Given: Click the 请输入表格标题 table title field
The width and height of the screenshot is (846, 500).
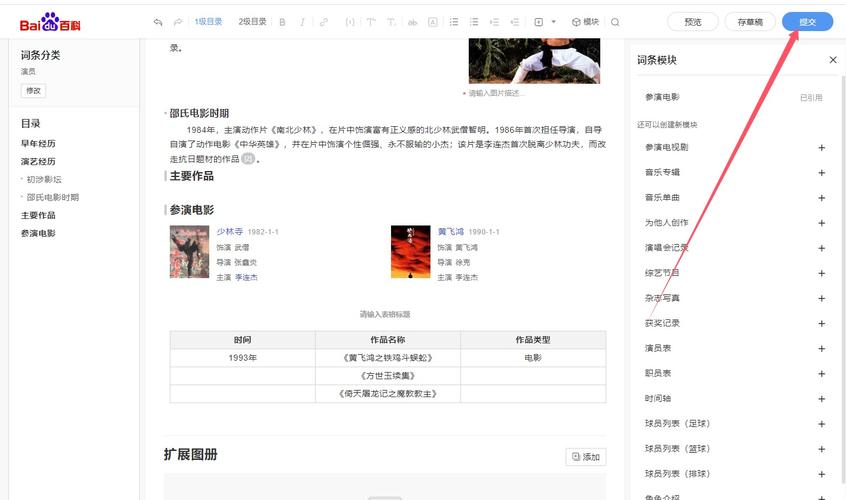Looking at the screenshot, I should tap(385, 314).
